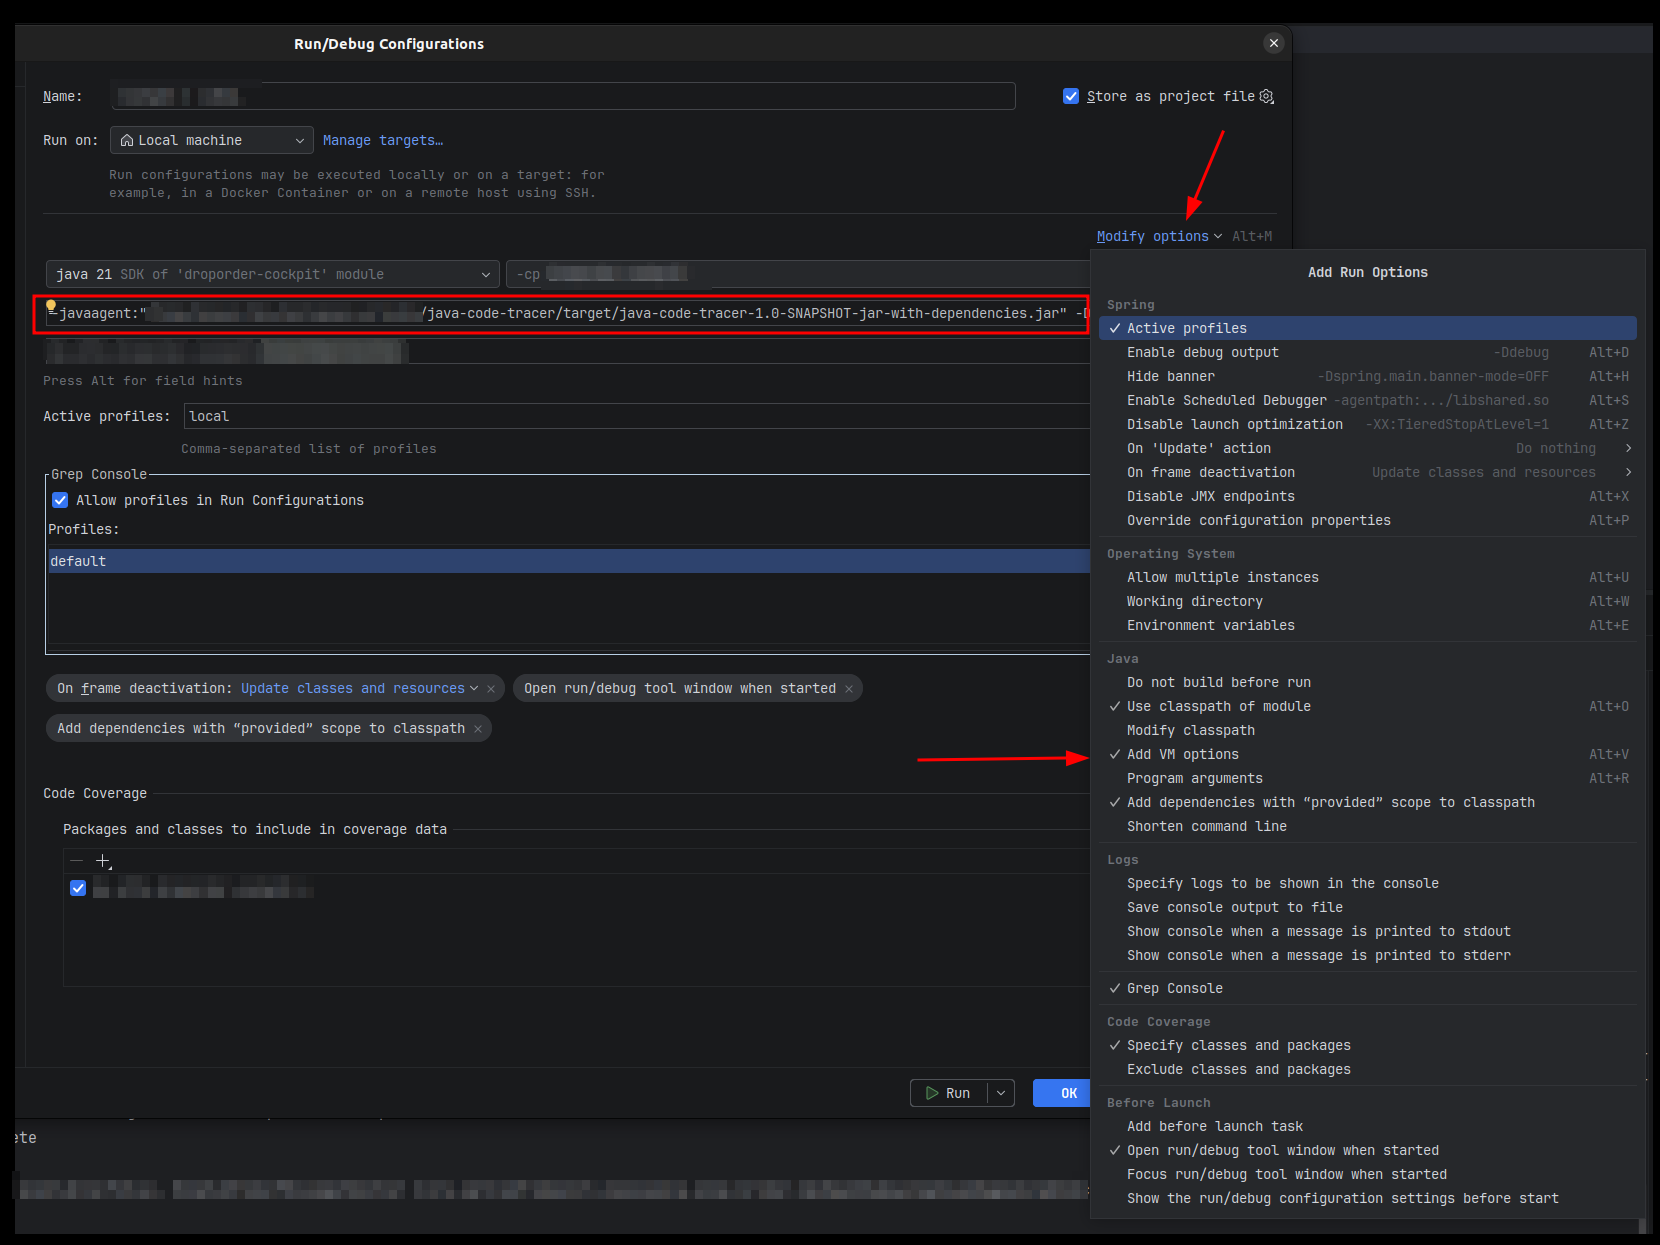
Task: Click the VM options javaagent field
Action: (567, 314)
